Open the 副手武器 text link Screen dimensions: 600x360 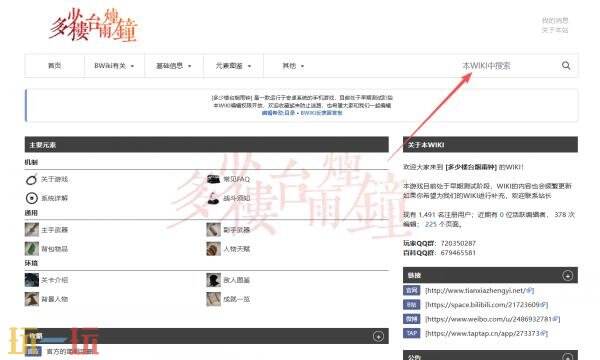236,230
